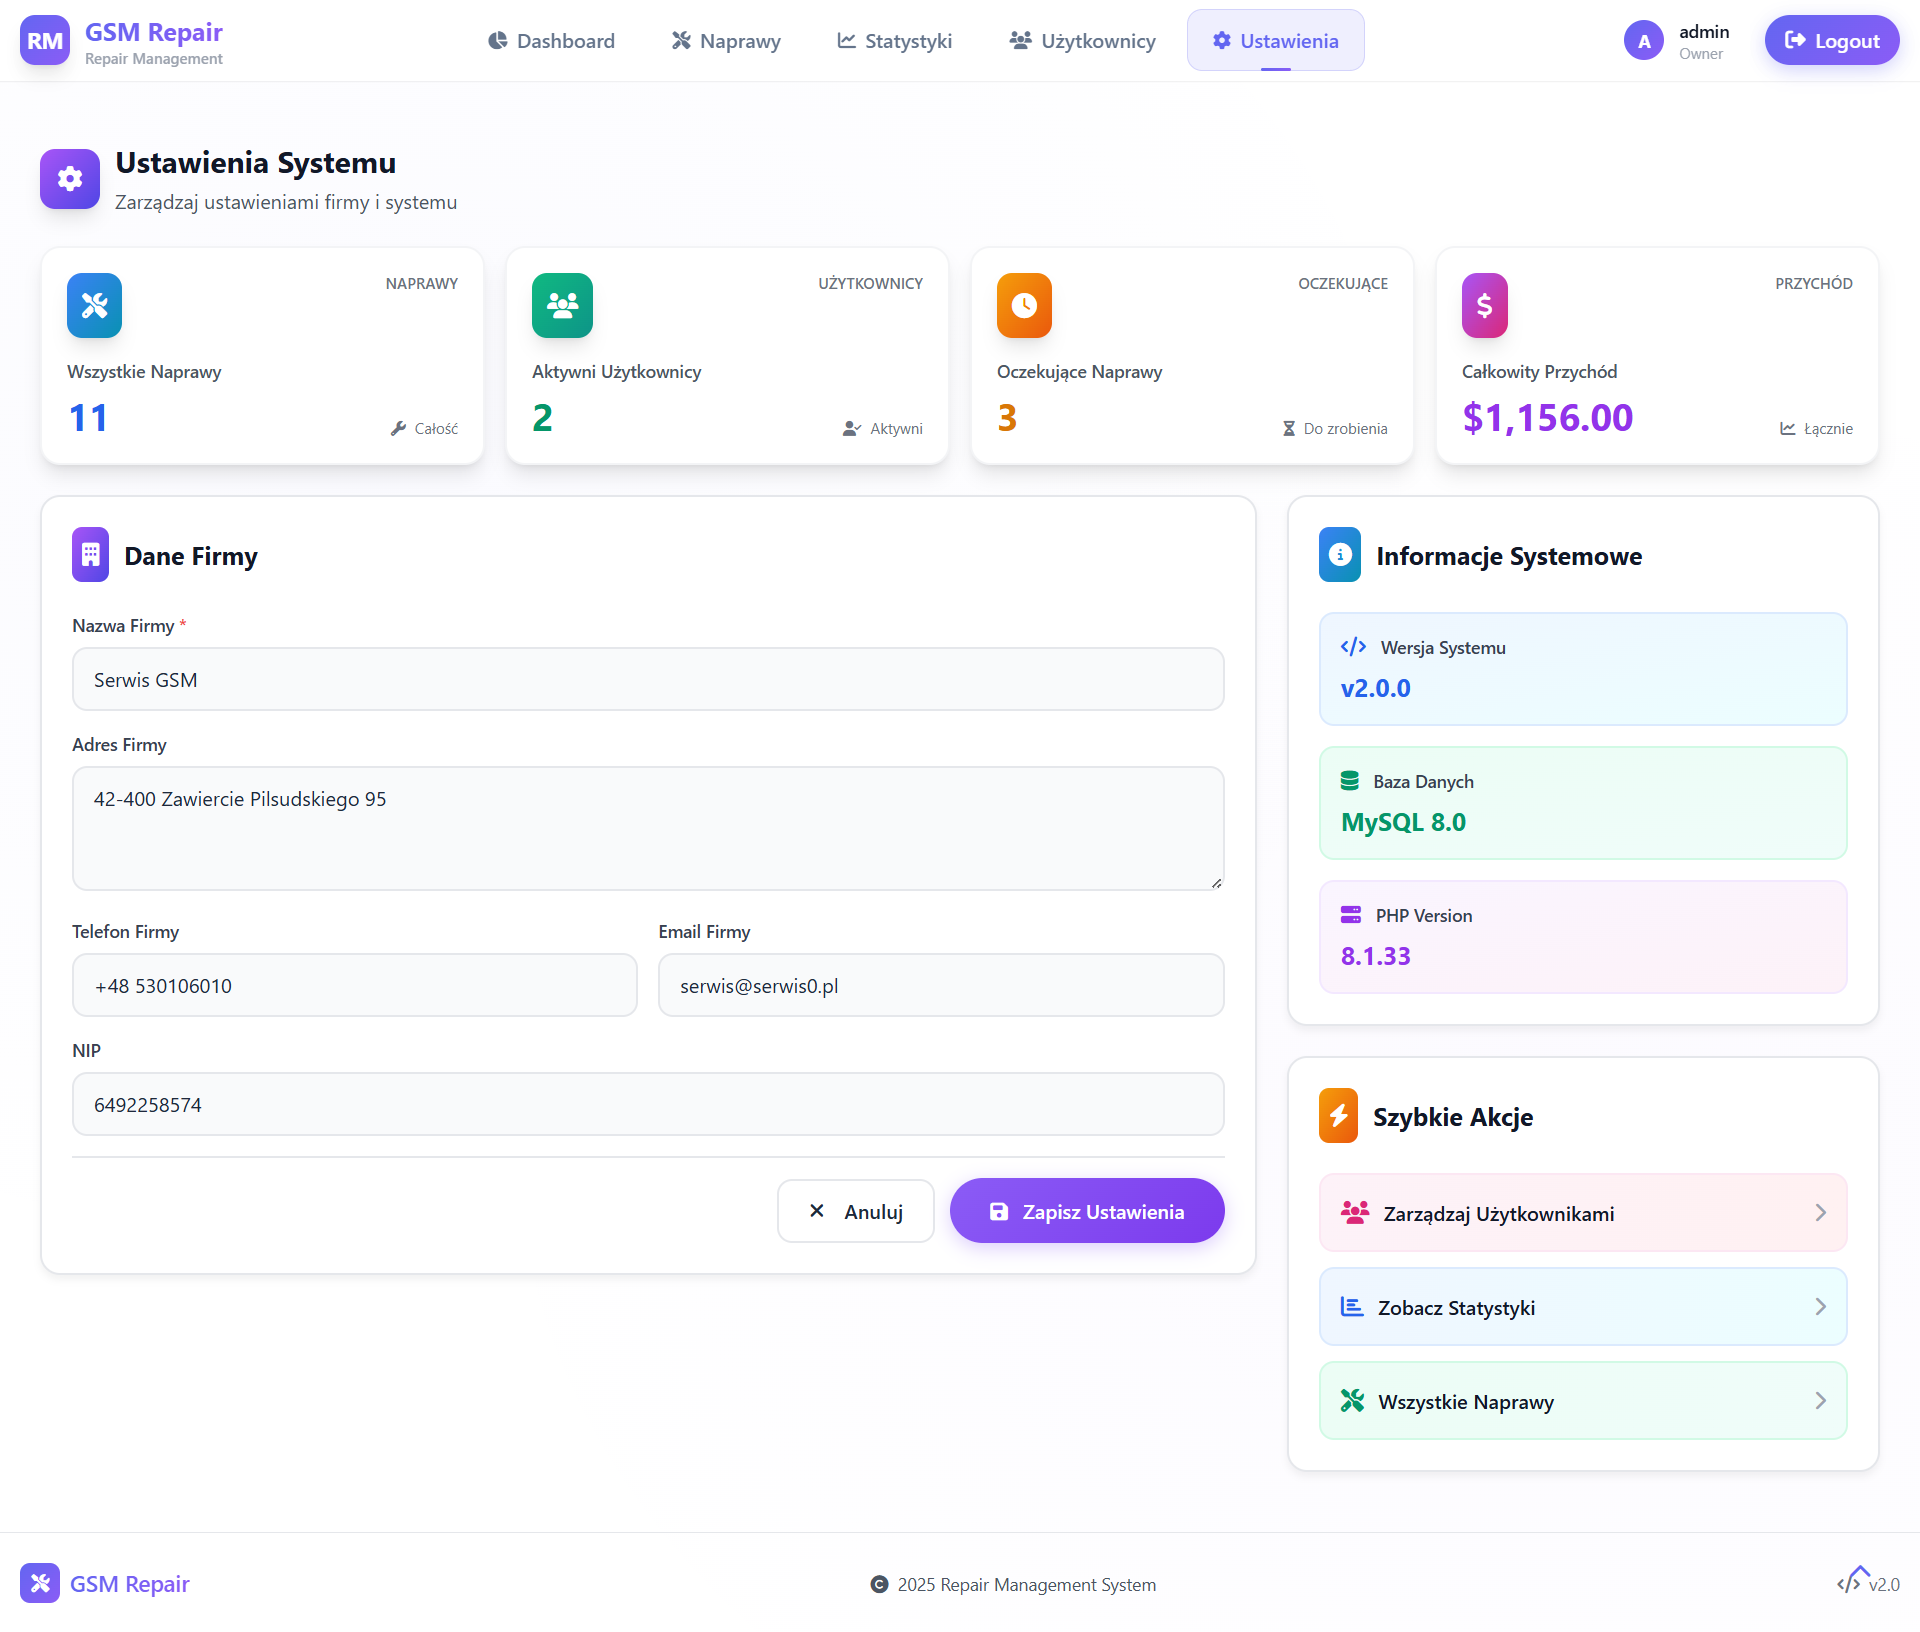Click the purple settings gear icon beside Ustawienia Systemu
Screen dimensions: 1920x1632
[70, 179]
